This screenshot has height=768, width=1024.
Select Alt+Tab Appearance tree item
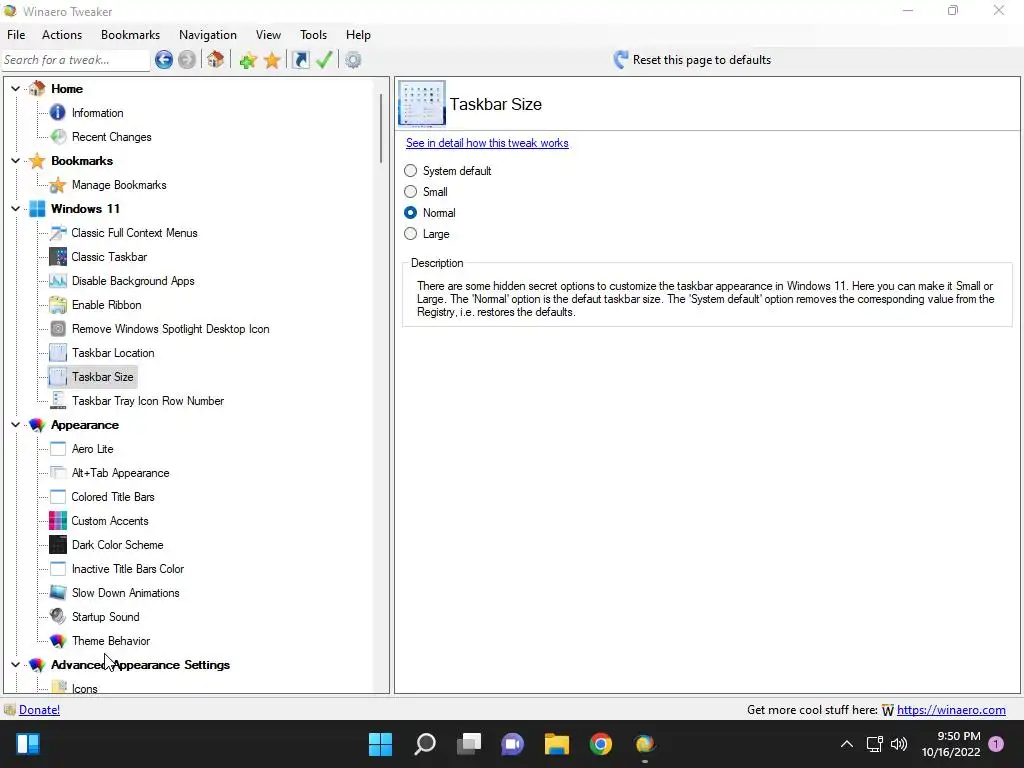pyautogui.click(x=121, y=473)
